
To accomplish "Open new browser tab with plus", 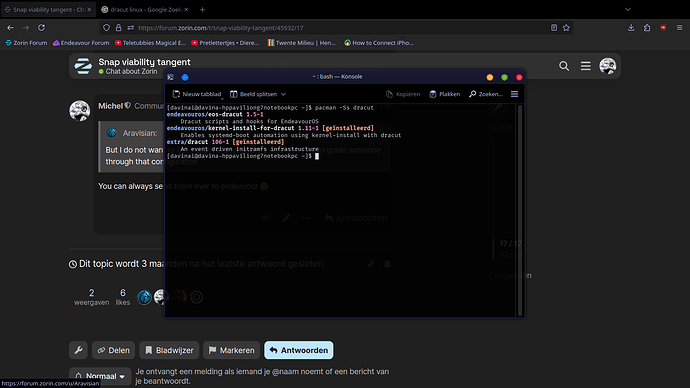I will 202,9.
